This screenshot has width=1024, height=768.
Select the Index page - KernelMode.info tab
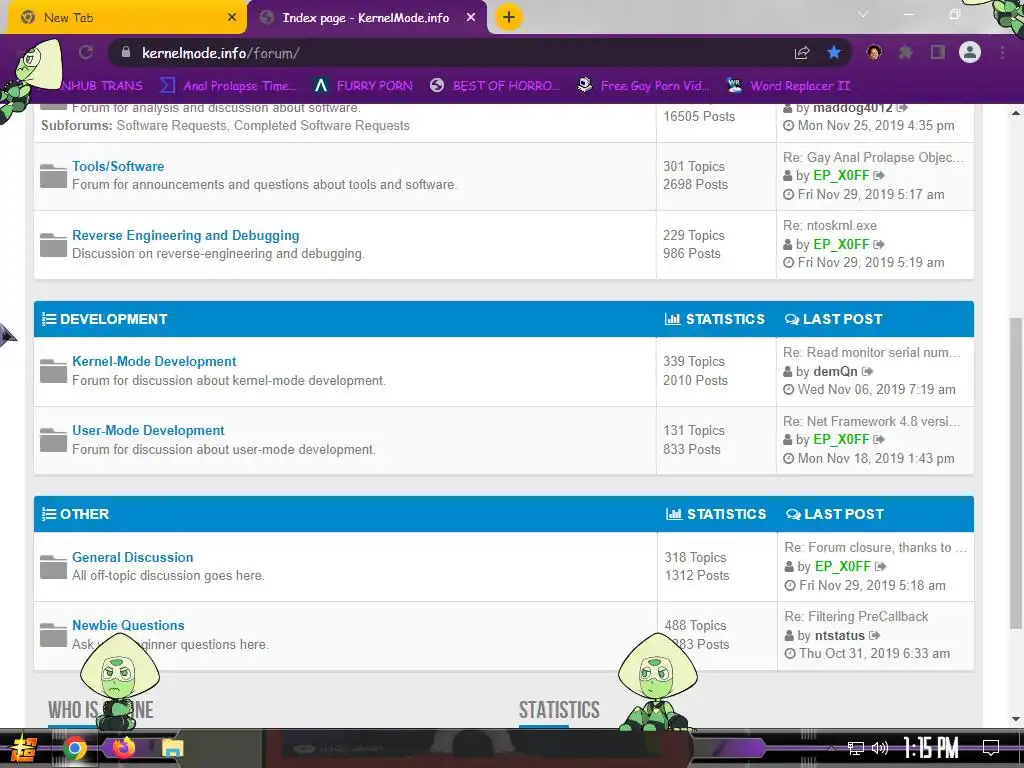click(x=367, y=18)
